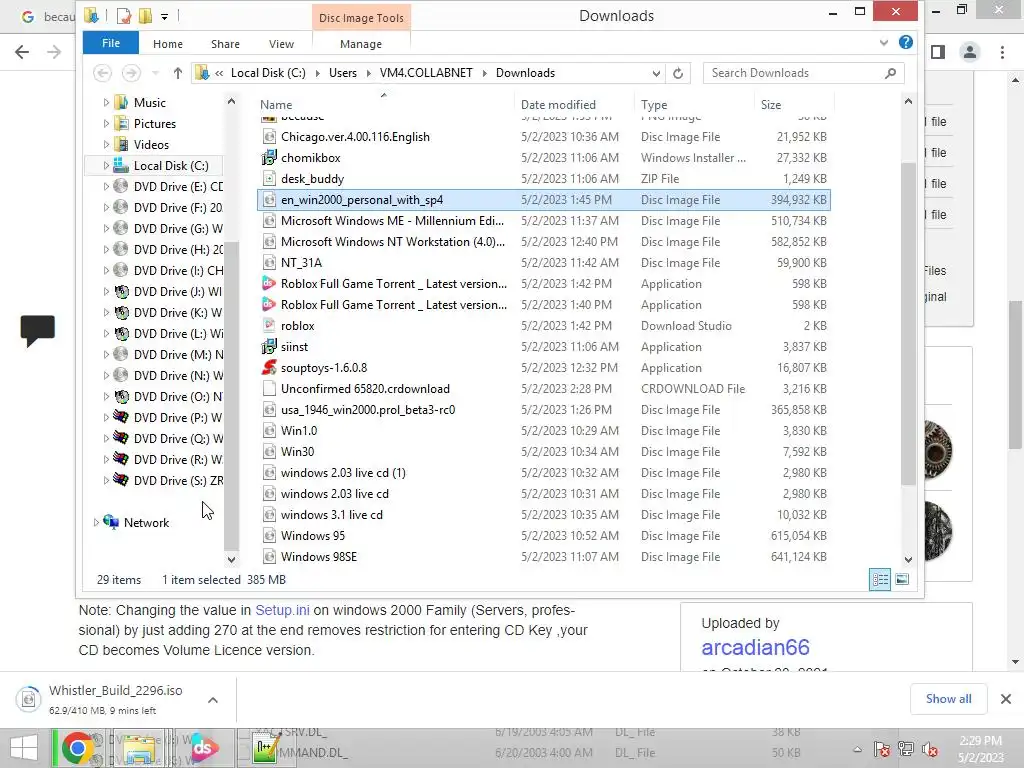The image size is (1024, 768).
Task: Select the chomikbox installer icon
Action: pyautogui.click(x=269, y=157)
